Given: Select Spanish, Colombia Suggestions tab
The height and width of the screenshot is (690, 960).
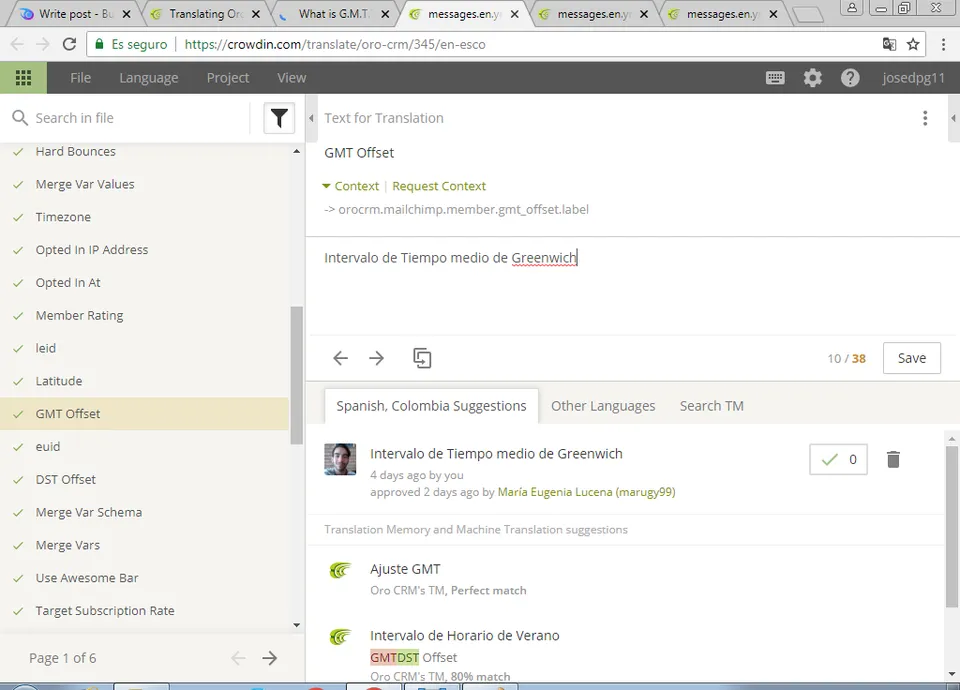Looking at the screenshot, I should [x=431, y=406].
